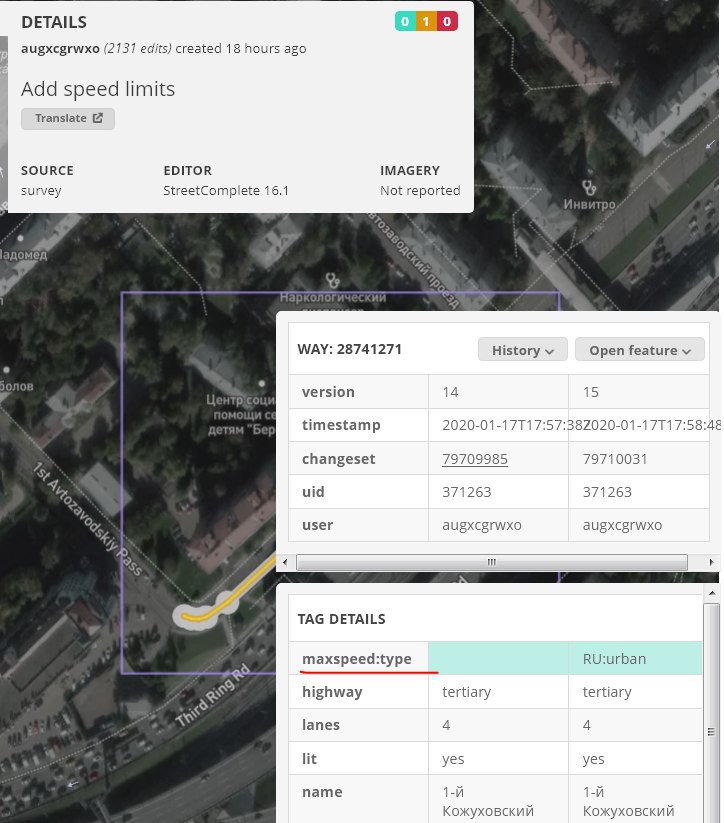Screen dimensions: 724x823
Task: Select the changeset value 79710031
Action: [615, 459]
